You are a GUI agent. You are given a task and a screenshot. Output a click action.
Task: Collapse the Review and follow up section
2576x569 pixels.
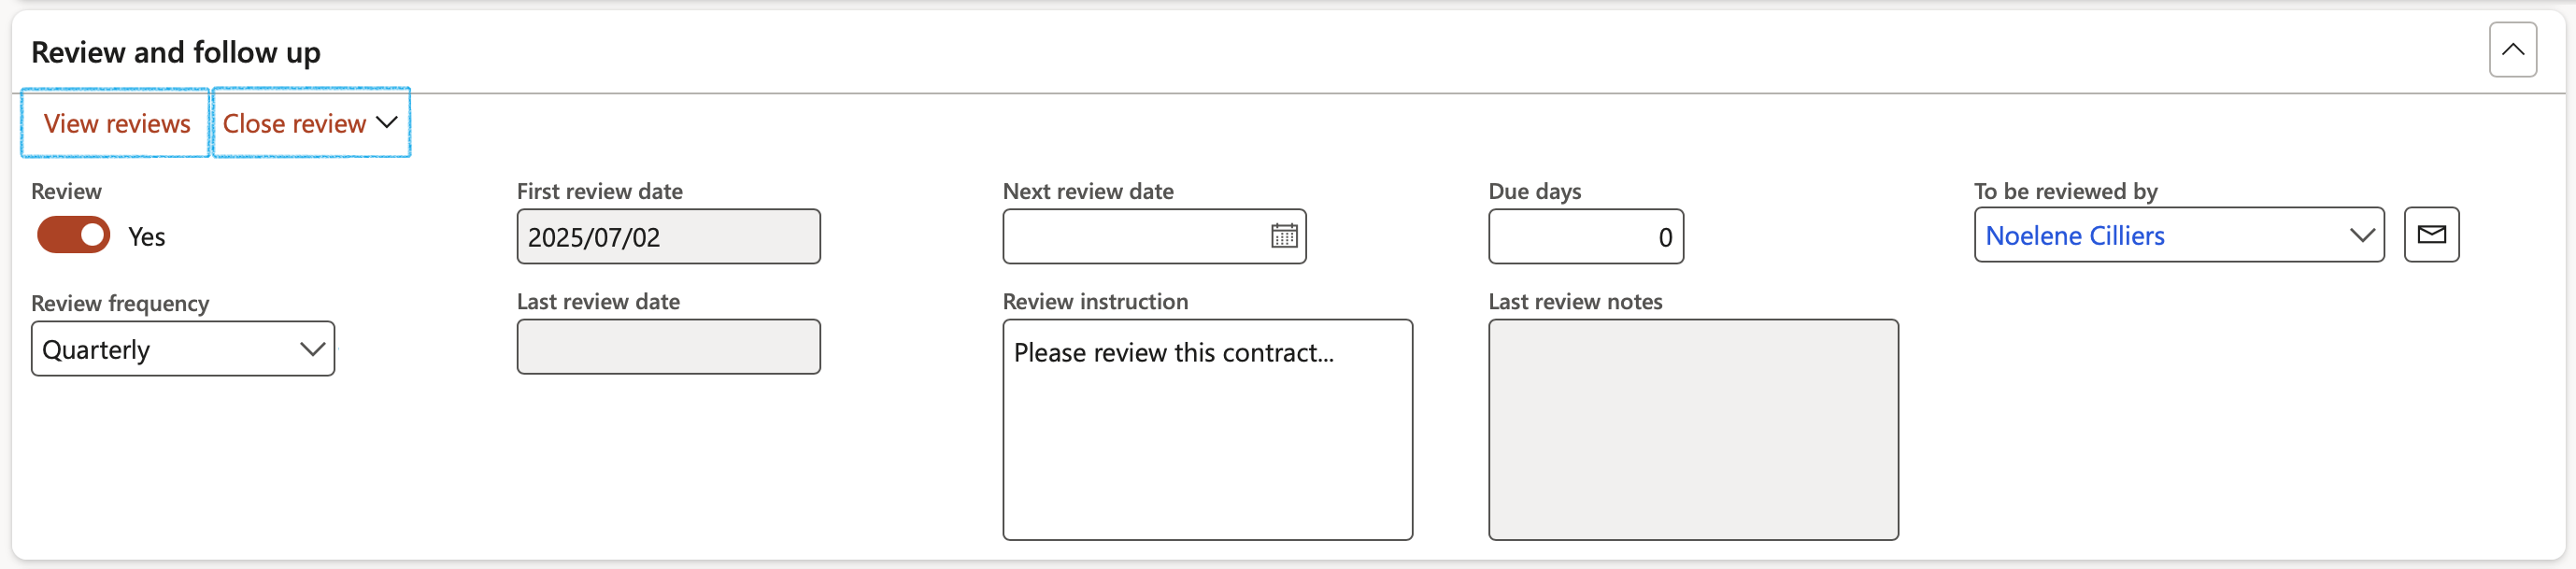point(2512,50)
